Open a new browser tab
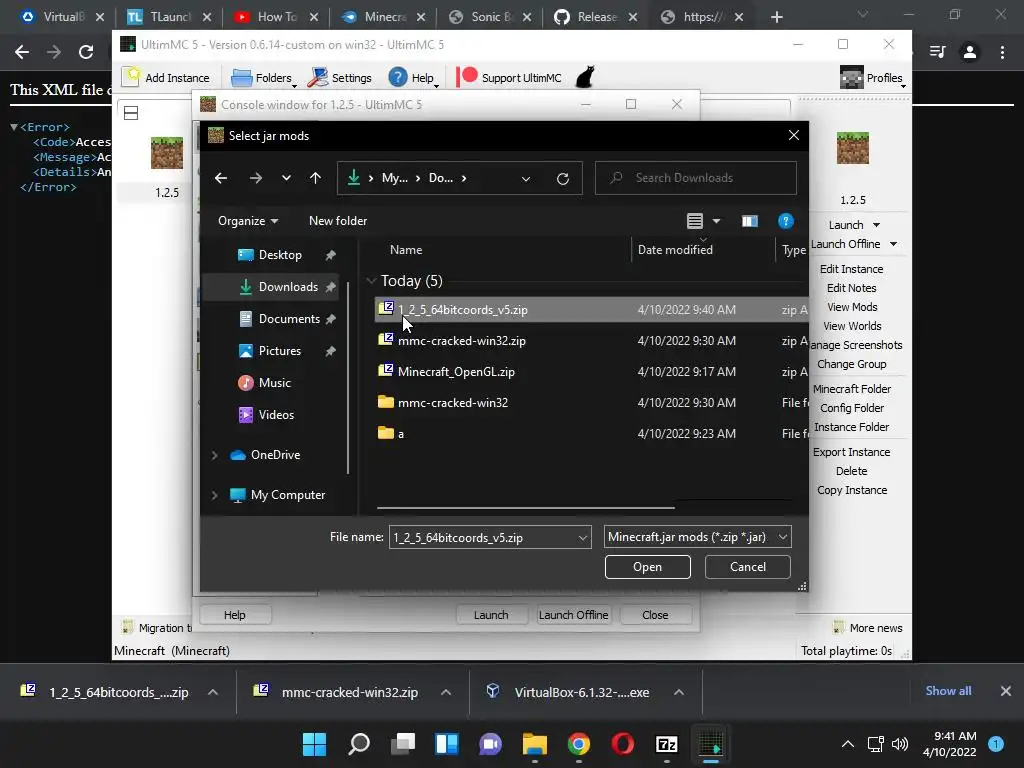 [x=776, y=17]
